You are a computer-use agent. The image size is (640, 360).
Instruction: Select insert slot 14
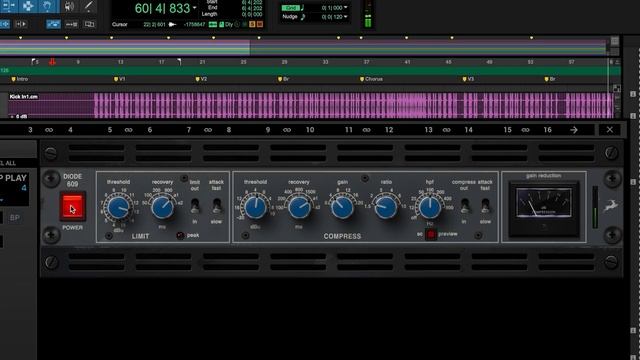469,130
